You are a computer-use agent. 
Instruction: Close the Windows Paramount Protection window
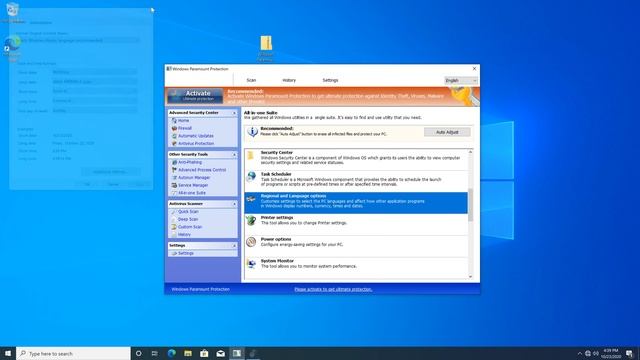[474, 69]
